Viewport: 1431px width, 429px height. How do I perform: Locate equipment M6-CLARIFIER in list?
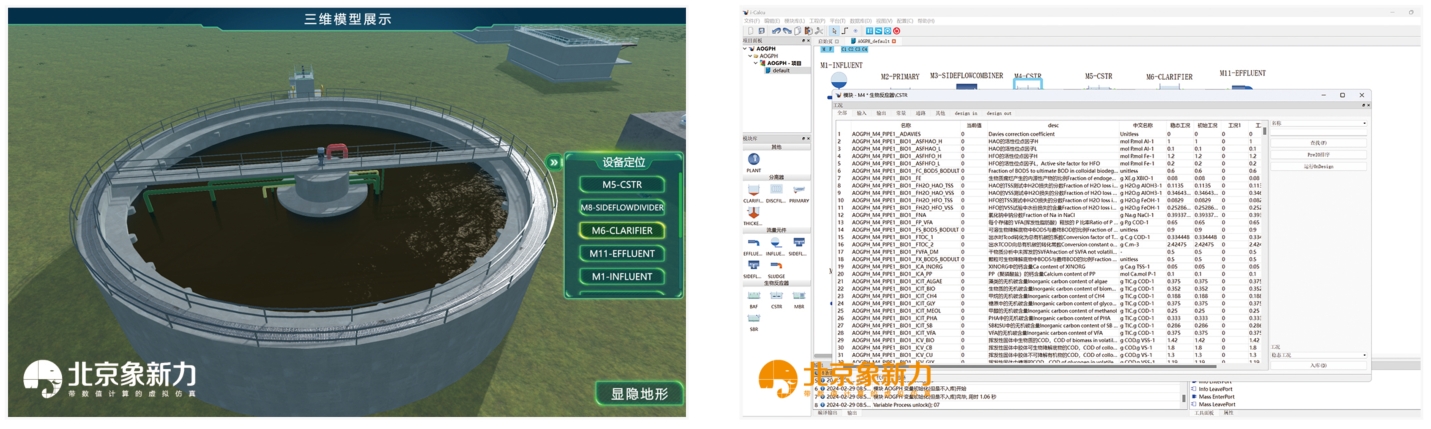[622, 231]
